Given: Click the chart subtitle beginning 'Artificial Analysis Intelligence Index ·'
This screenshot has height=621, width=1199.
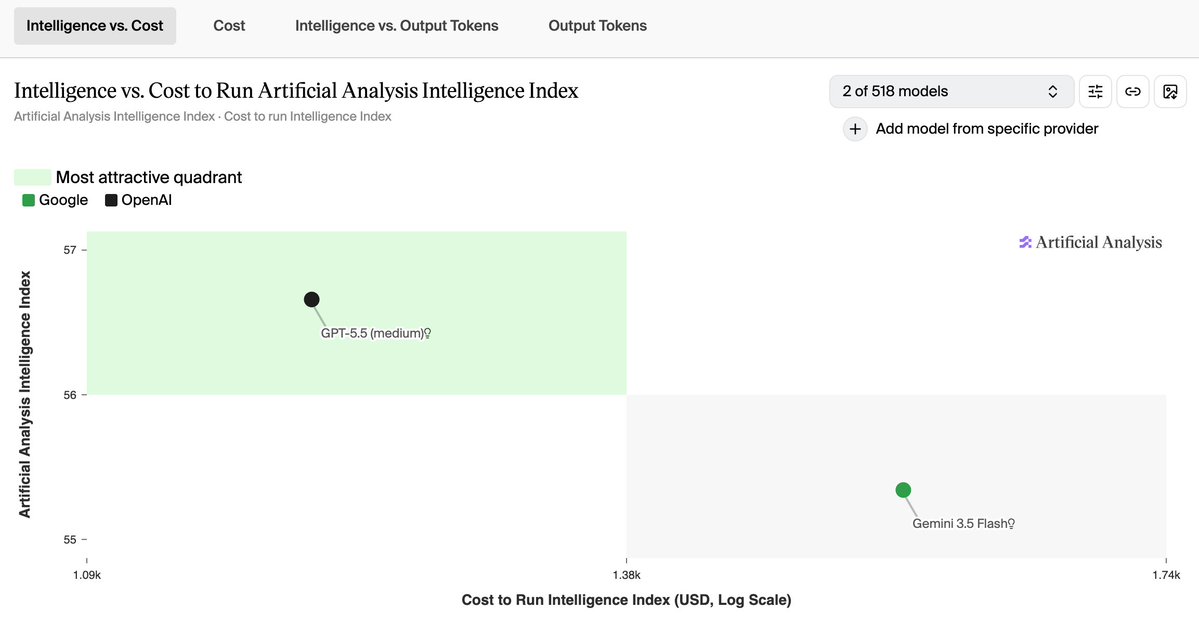Looking at the screenshot, I should coord(203,116).
